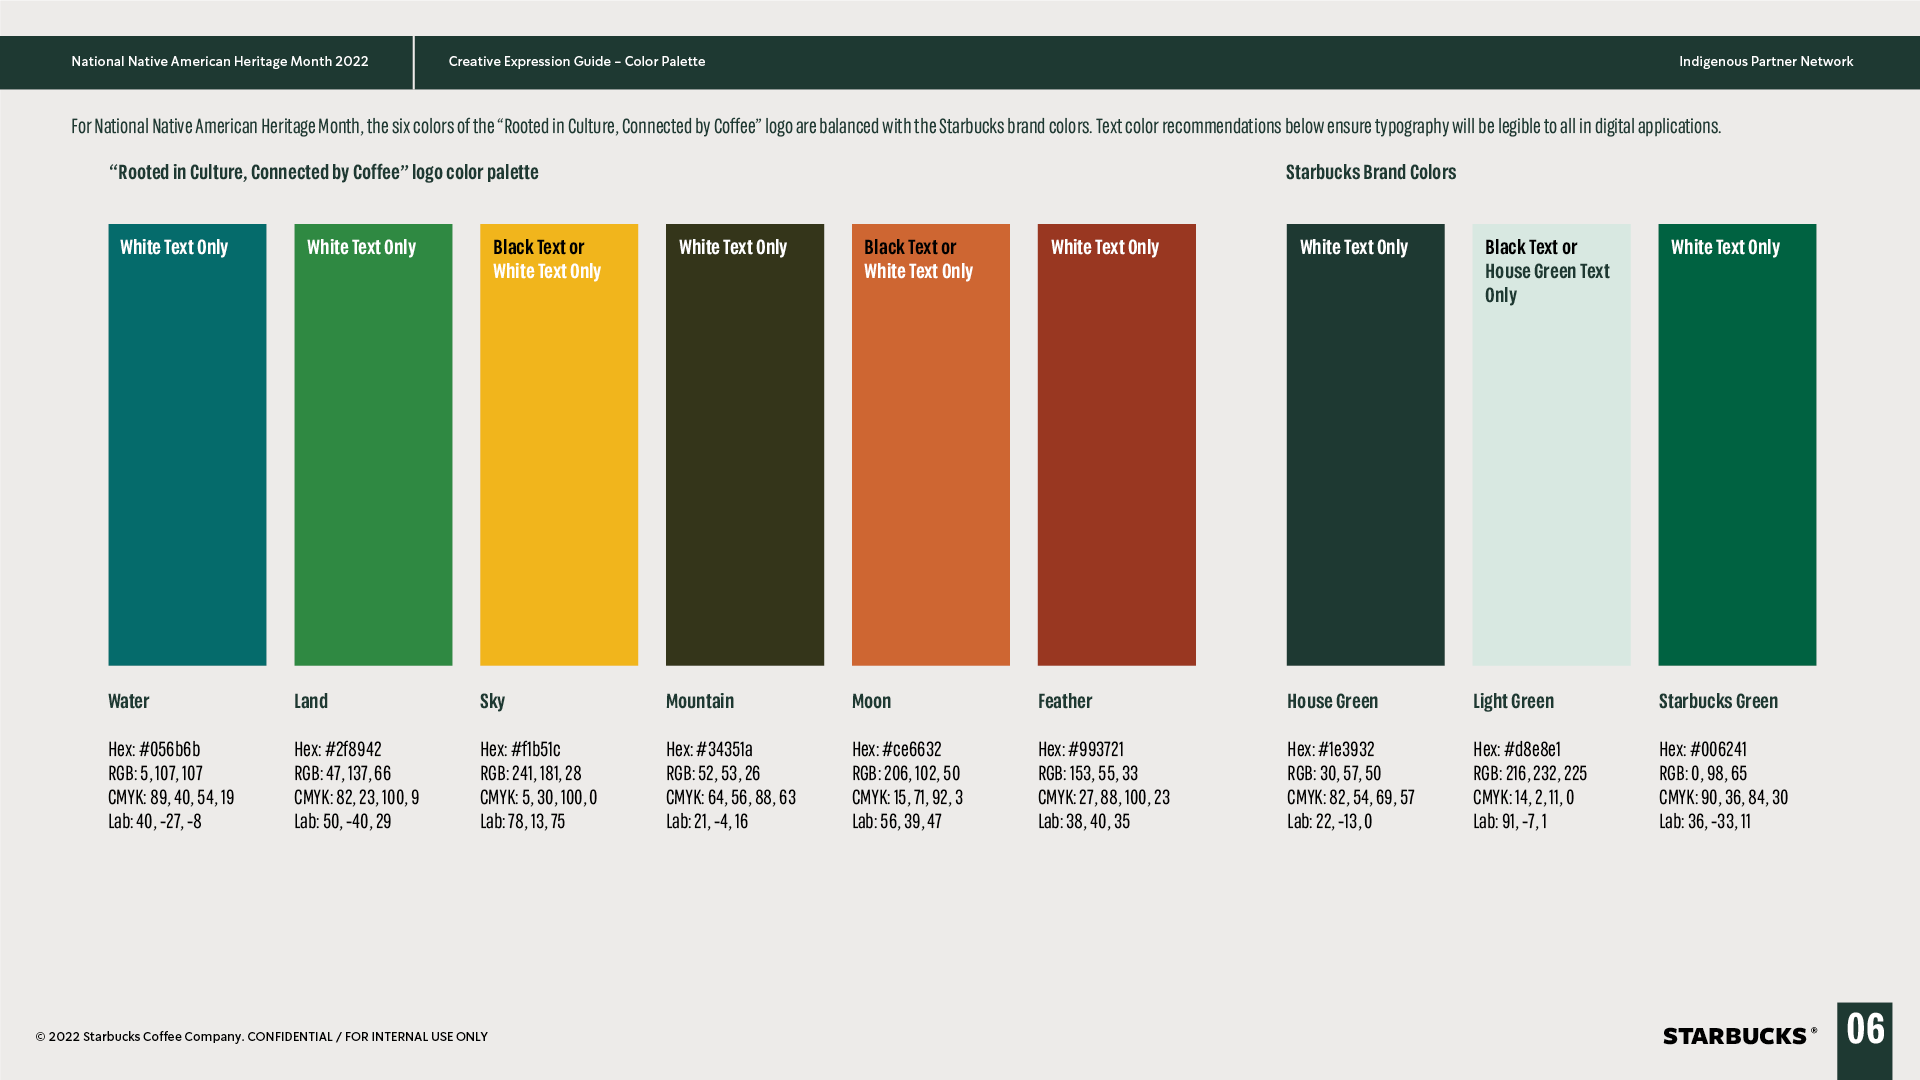The width and height of the screenshot is (1920, 1080).
Task: Click the Sky yellow color swatch
Action: [x=559, y=444]
